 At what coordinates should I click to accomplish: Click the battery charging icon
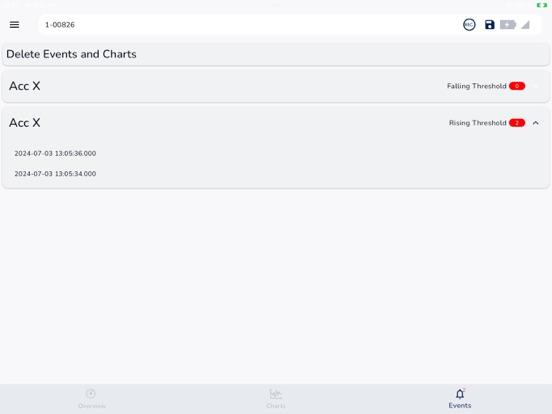(508, 25)
